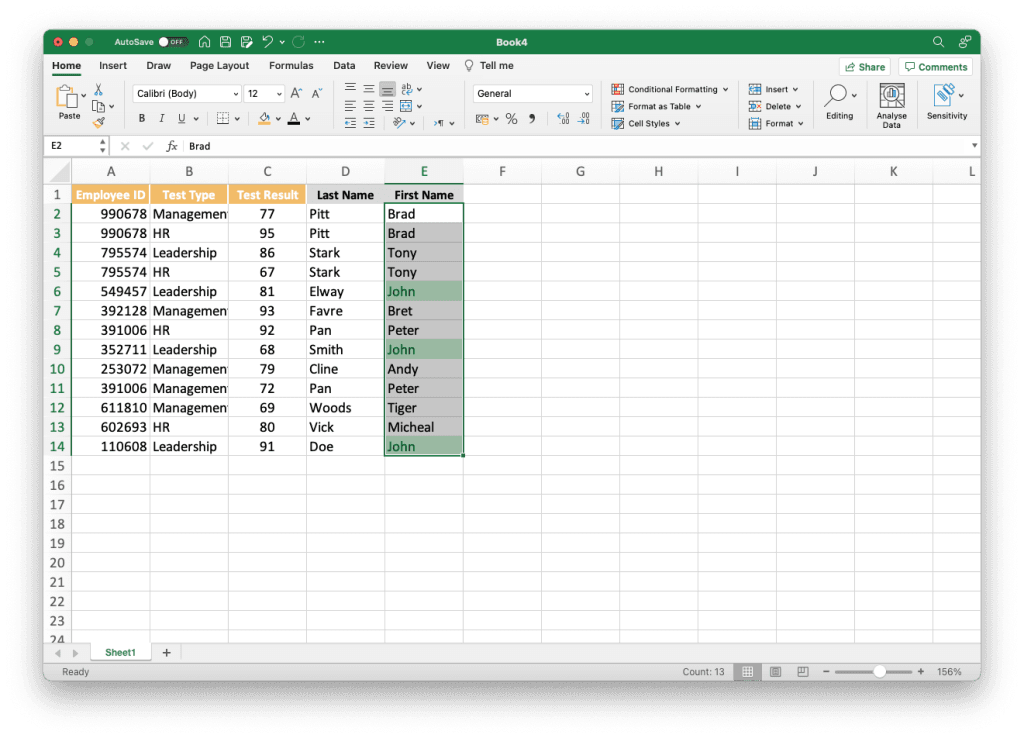The height and width of the screenshot is (738, 1024).
Task: Click the Share button
Action: [x=865, y=67]
